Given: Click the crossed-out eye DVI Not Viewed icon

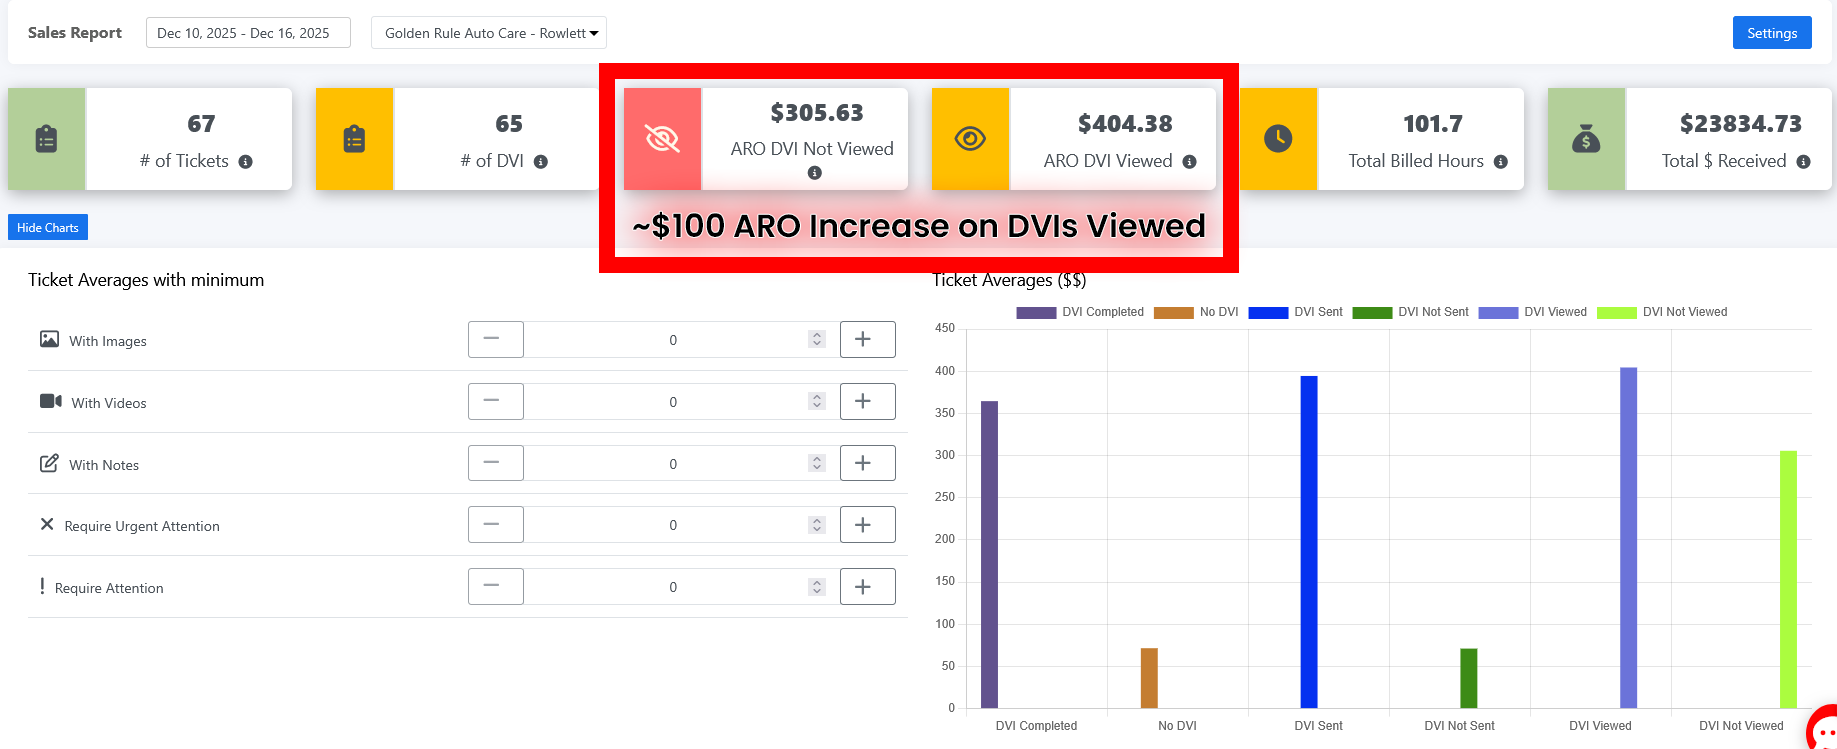Looking at the screenshot, I should 662,139.
